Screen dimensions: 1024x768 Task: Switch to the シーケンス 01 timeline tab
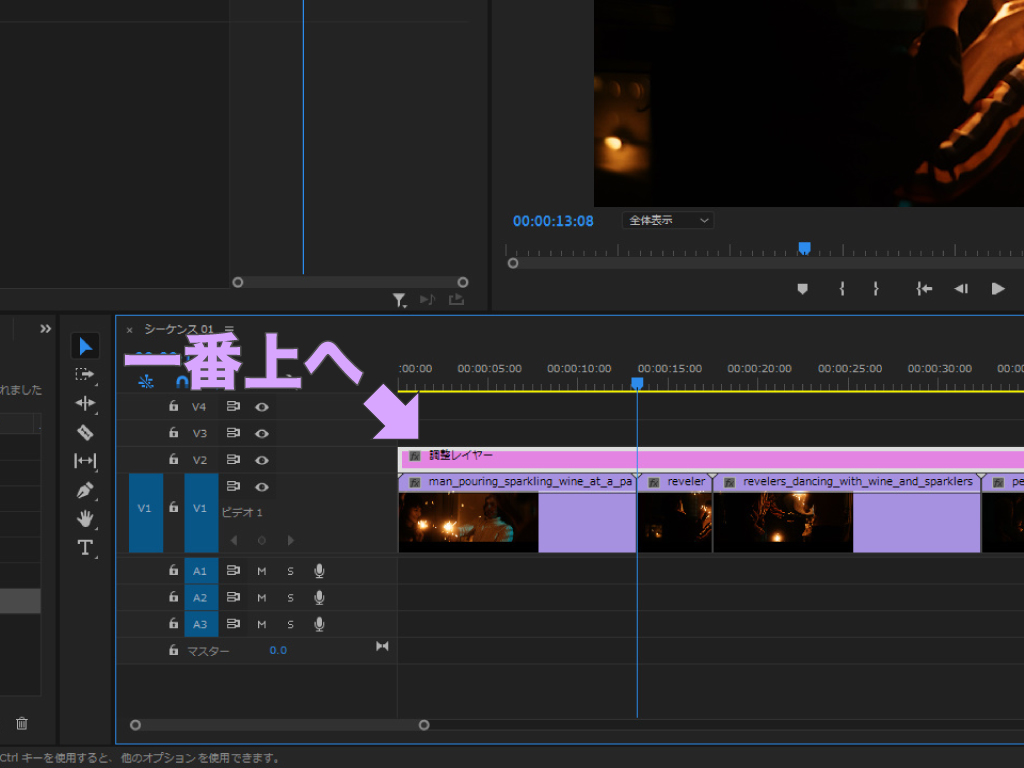point(178,329)
